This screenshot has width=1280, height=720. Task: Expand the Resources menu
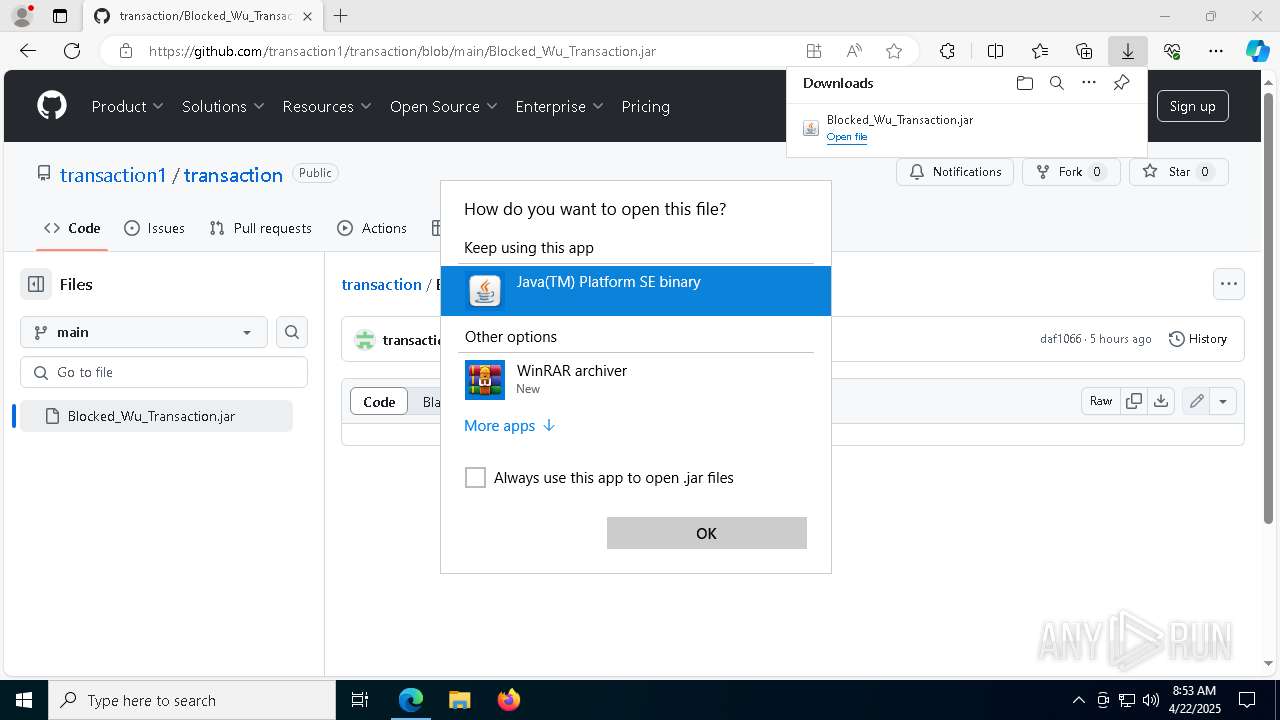[x=327, y=106]
